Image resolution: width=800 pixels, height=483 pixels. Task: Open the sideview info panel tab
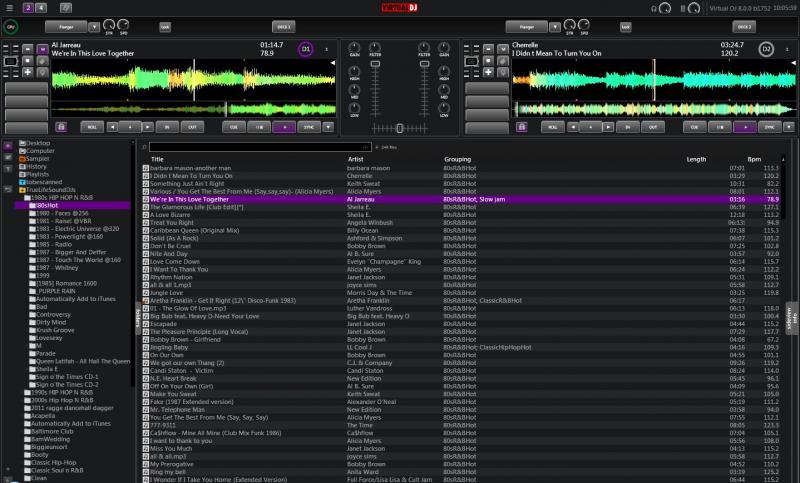click(792, 318)
